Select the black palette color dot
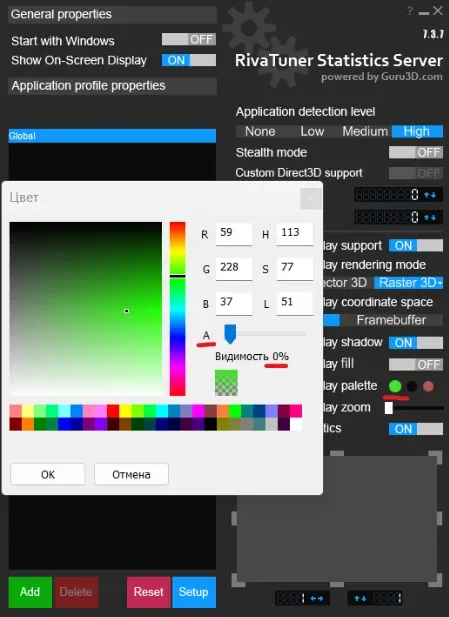This screenshot has height=617, width=449. 412,386
